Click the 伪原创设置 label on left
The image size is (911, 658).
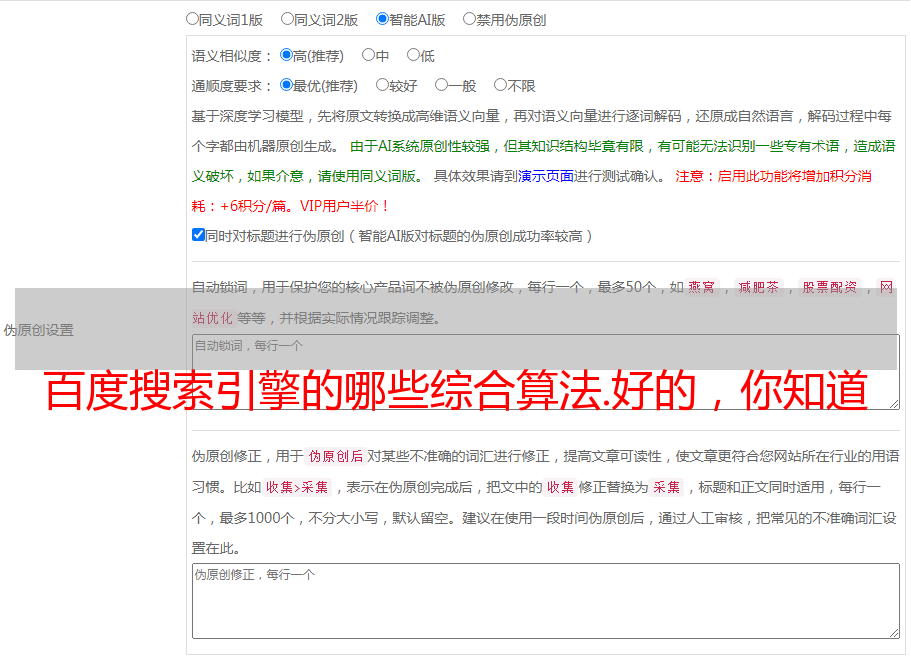pos(39,330)
